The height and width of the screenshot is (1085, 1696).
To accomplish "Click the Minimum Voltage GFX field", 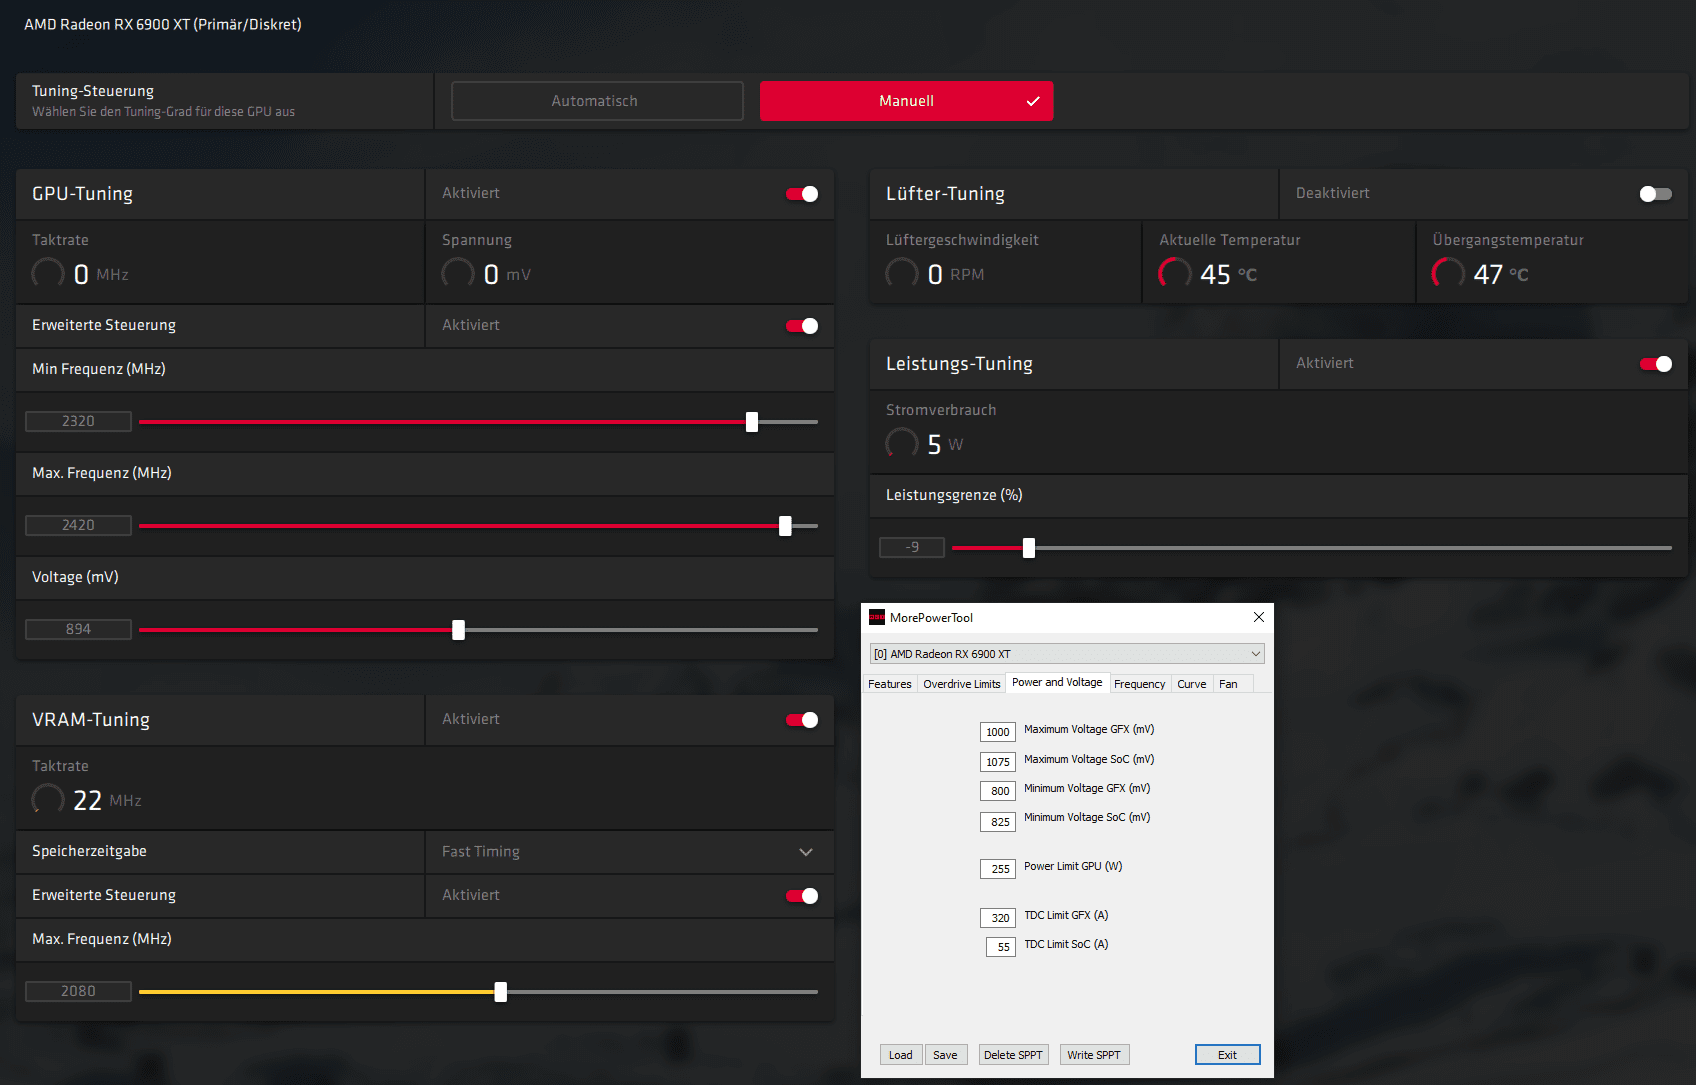I will [998, 791].
